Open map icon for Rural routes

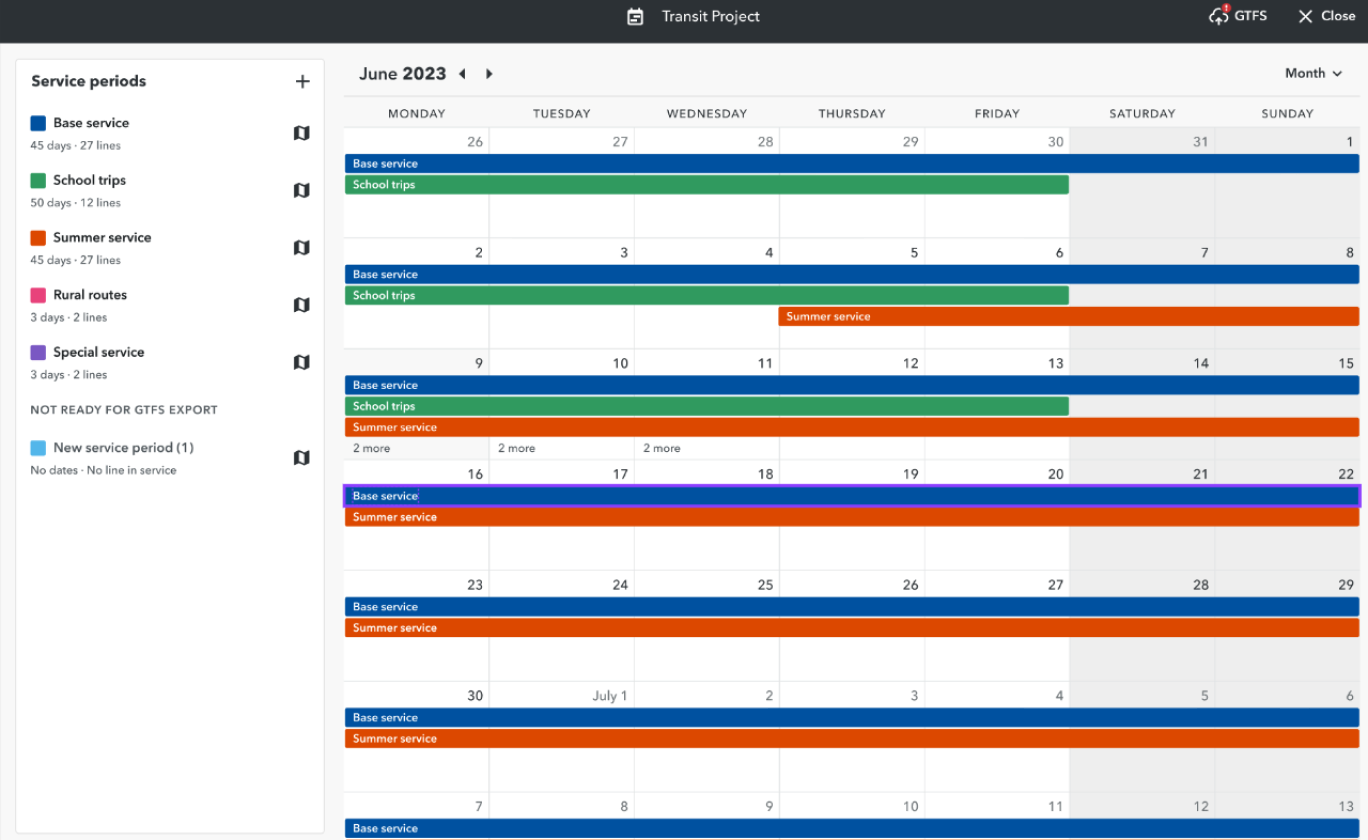click(301, 305)
